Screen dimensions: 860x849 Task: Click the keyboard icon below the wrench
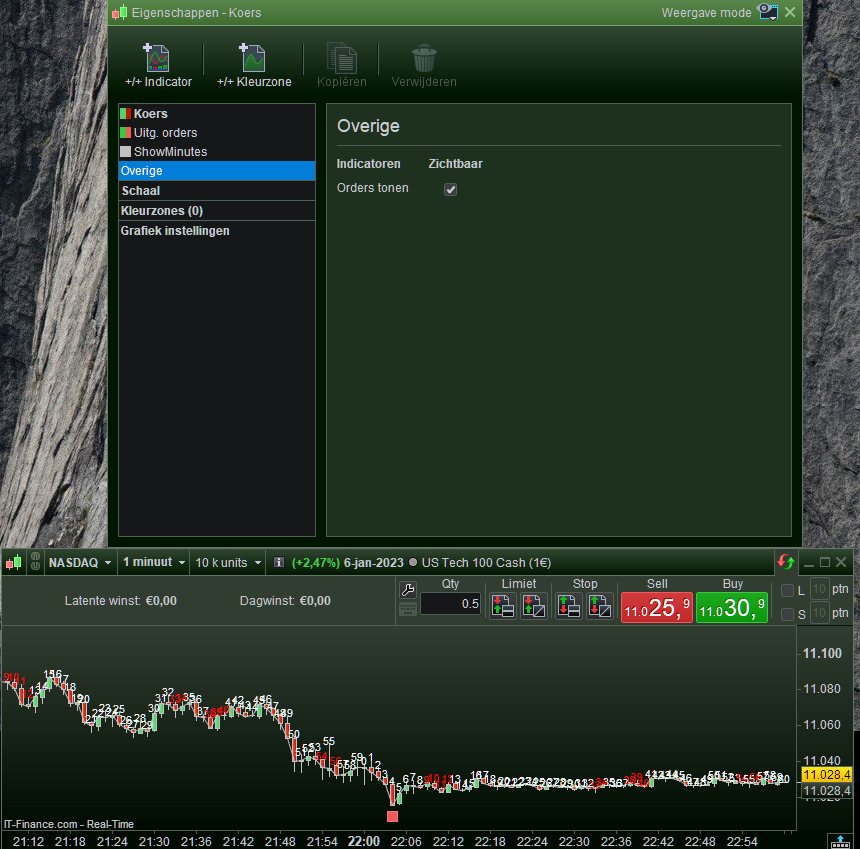408,609
